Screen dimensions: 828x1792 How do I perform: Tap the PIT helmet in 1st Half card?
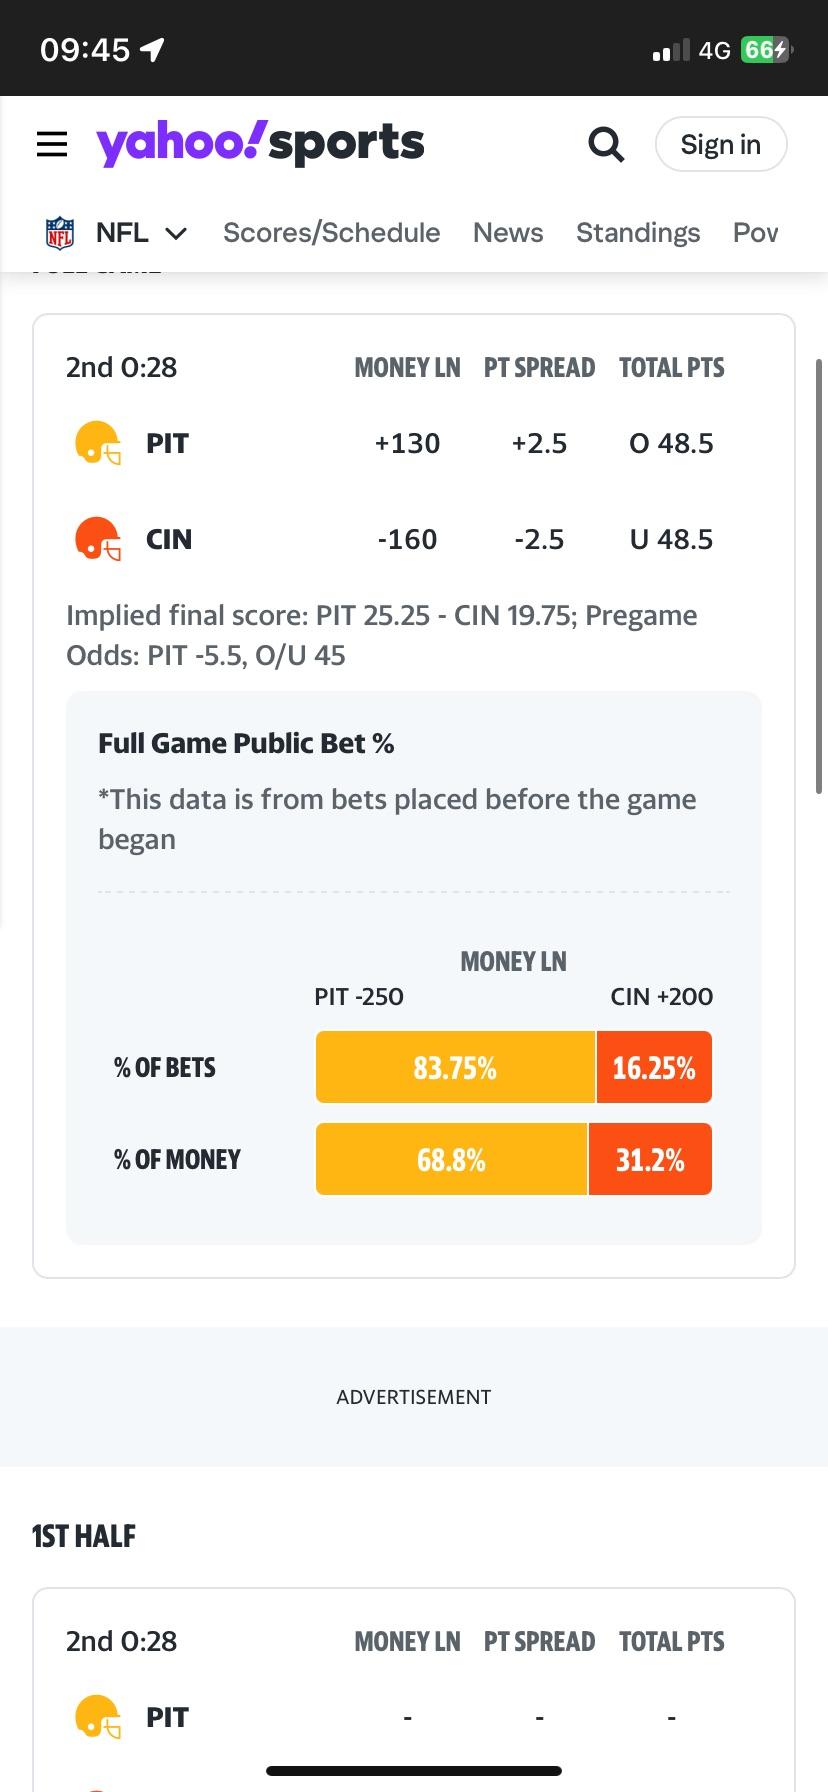click(98, 1717)
